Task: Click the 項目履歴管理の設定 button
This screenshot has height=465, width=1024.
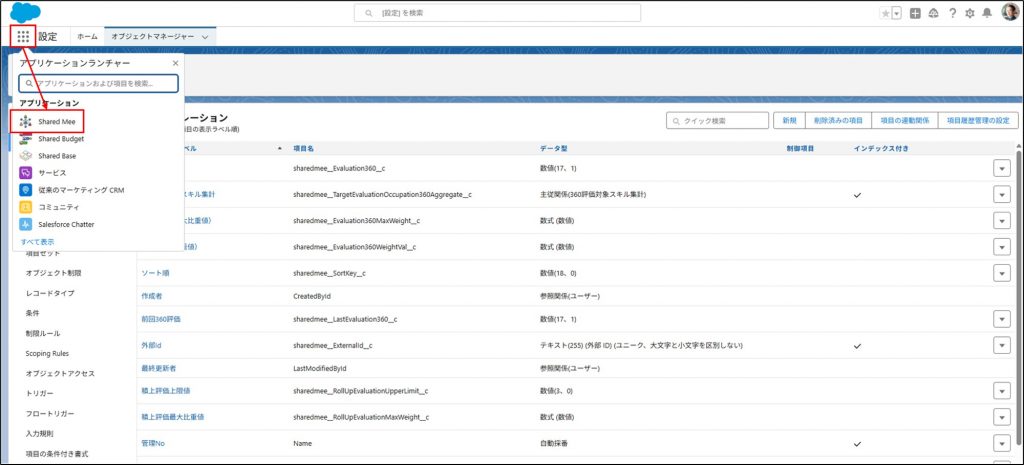Action: pos(981,120)
